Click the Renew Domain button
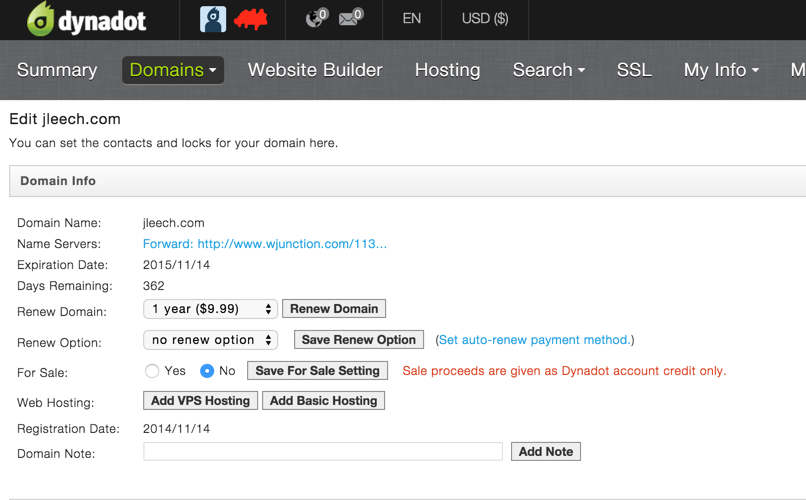This screenshot has width=806, height=500. point(334,310)
